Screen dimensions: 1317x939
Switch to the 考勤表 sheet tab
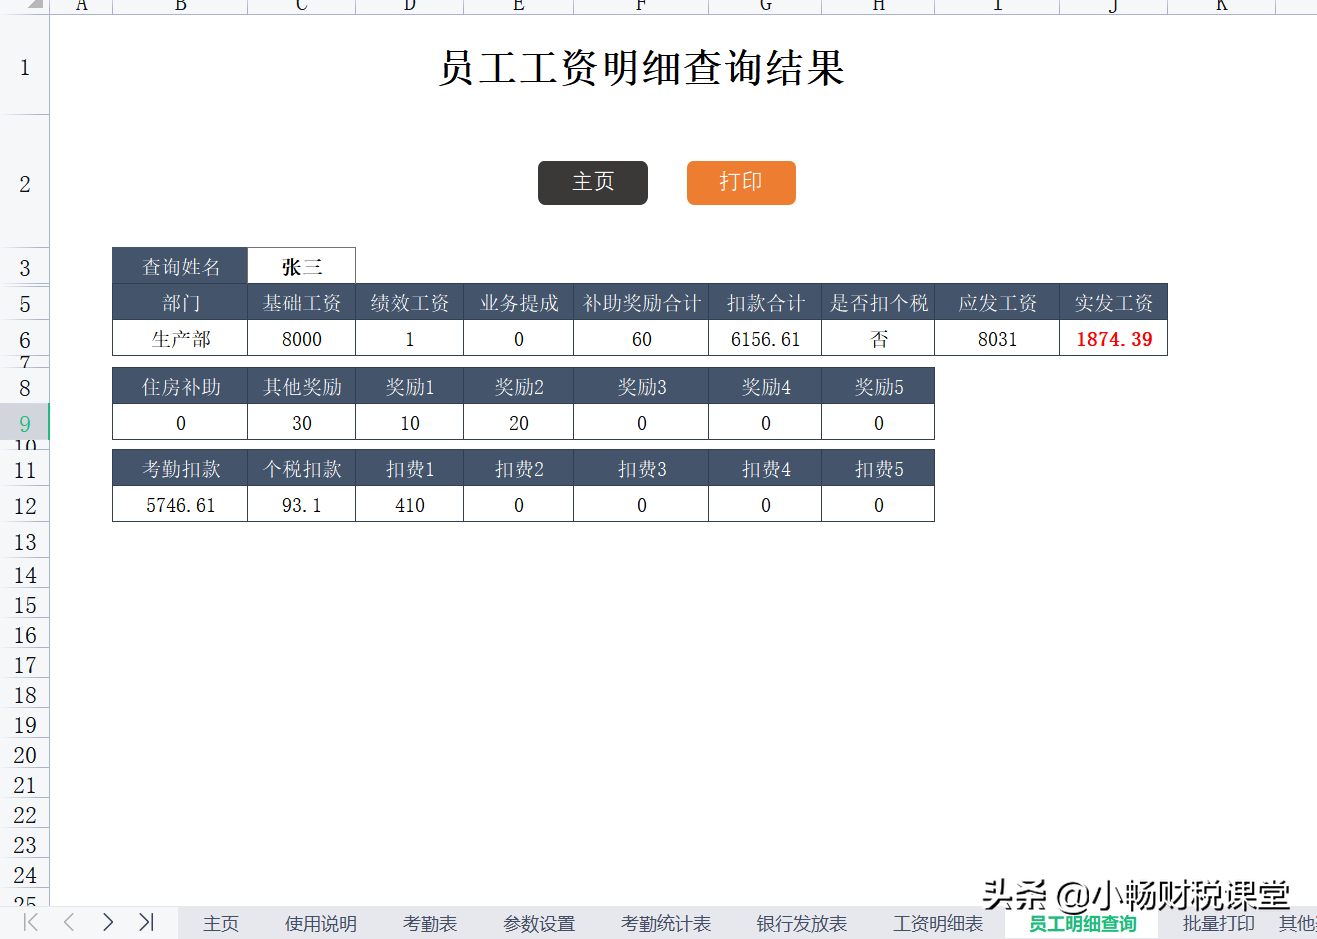tap(429, 923)
